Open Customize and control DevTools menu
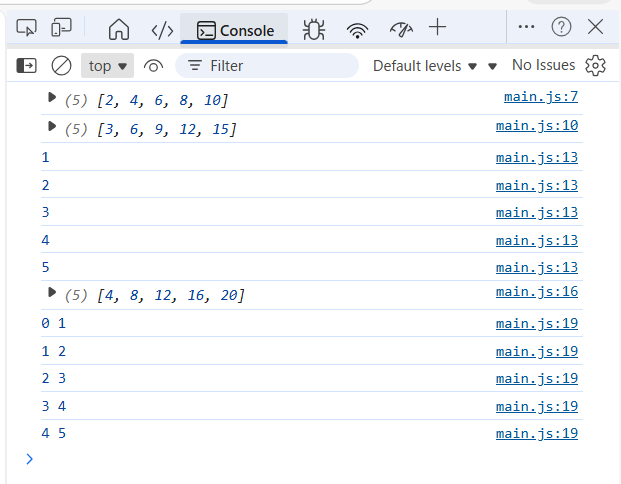The image size is (621, 484). (x=527, y=27)
